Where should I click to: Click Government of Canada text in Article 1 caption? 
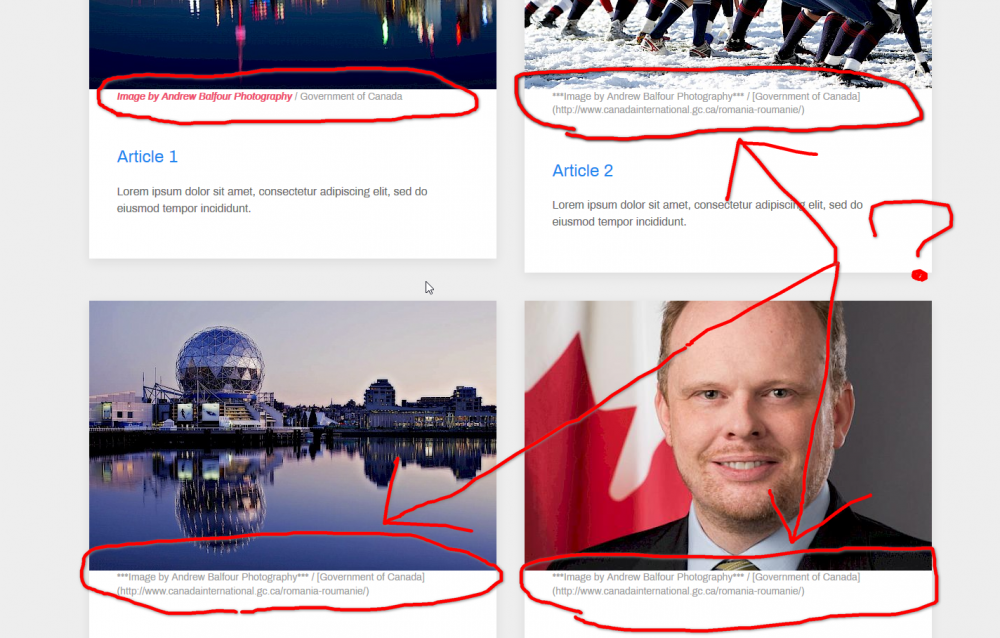pyautogui.click(x=351, y=96)
